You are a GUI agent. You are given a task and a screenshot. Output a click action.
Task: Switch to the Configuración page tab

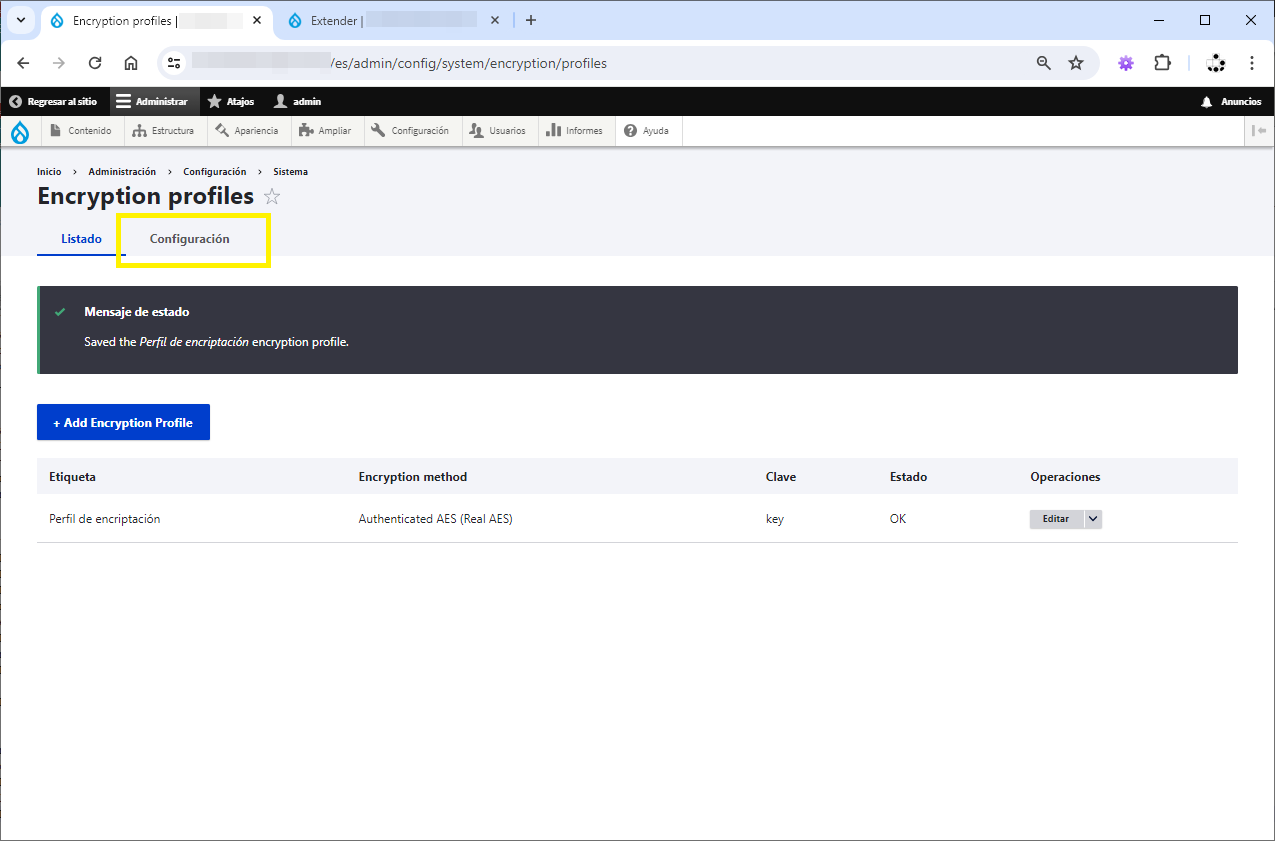pos(190,239)
